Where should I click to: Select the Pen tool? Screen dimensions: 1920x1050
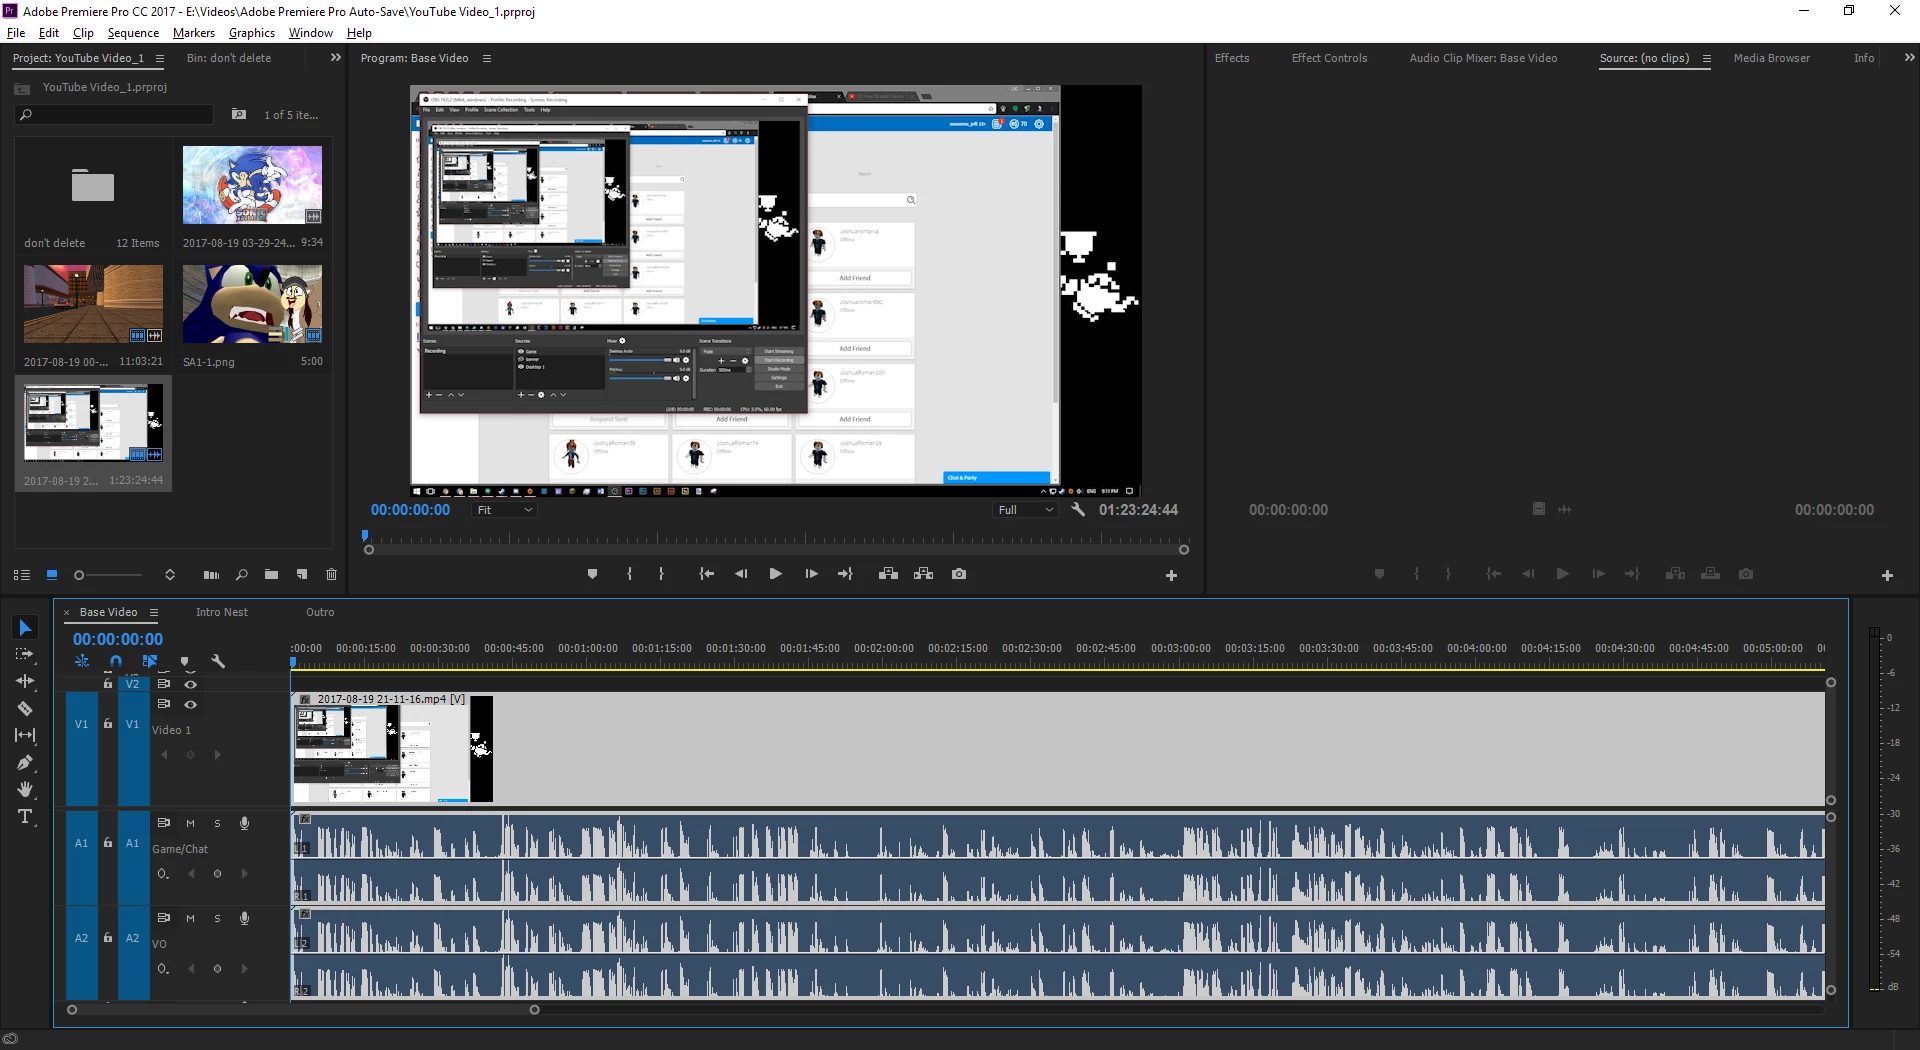coord(25,762)
